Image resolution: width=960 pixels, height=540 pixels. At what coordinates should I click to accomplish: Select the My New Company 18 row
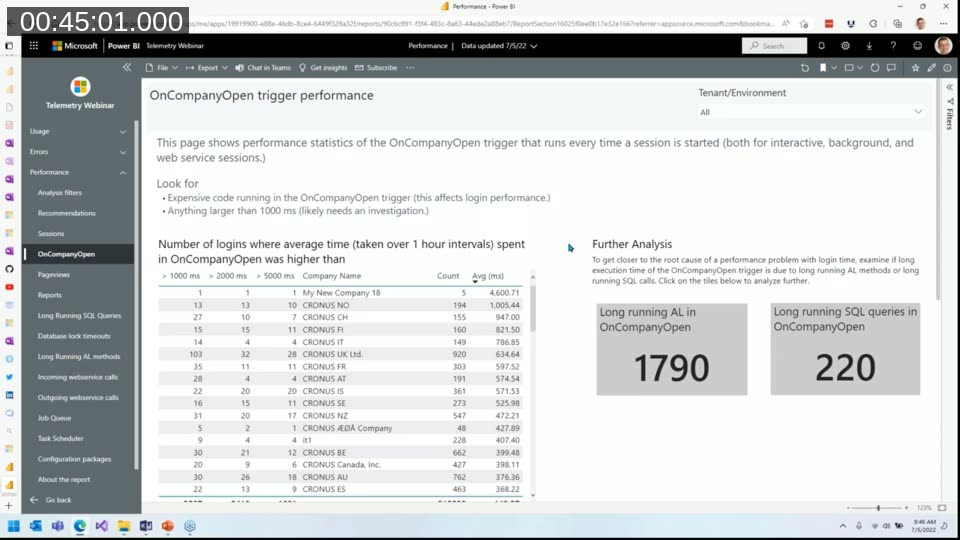340,293
